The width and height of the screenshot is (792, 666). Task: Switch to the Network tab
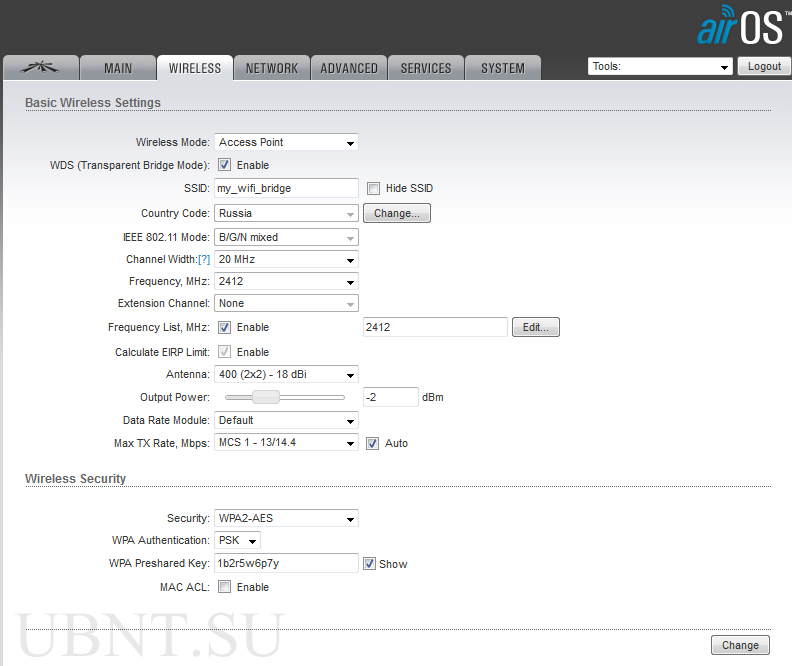272,68
